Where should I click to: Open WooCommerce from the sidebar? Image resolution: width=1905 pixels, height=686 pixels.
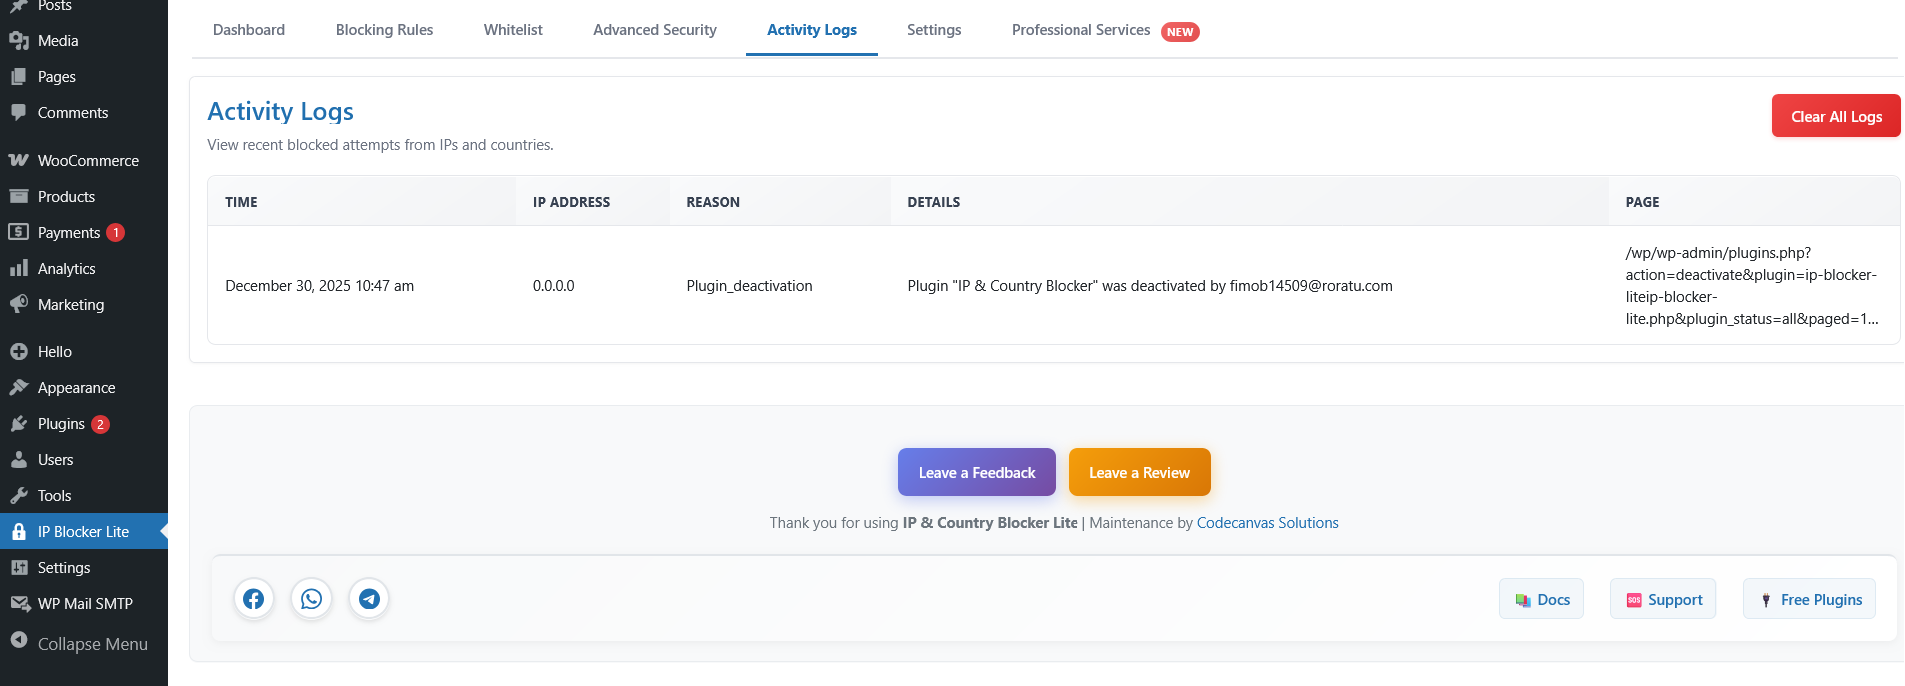88,161
